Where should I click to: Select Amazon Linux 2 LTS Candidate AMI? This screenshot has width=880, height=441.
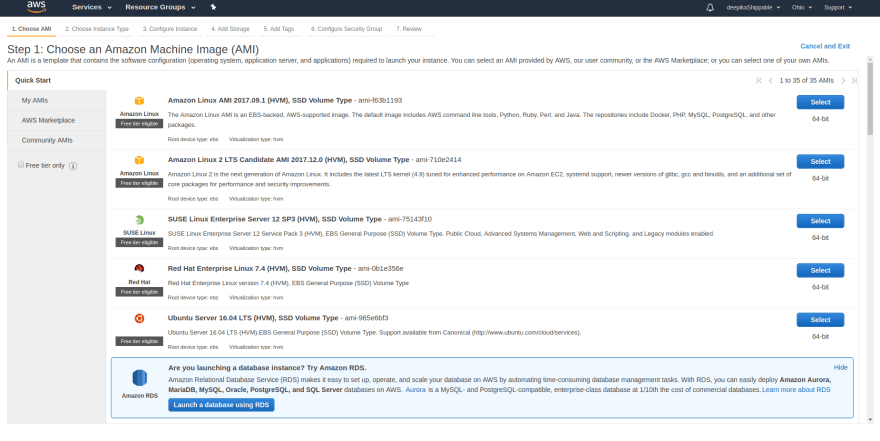coord(820,162)
